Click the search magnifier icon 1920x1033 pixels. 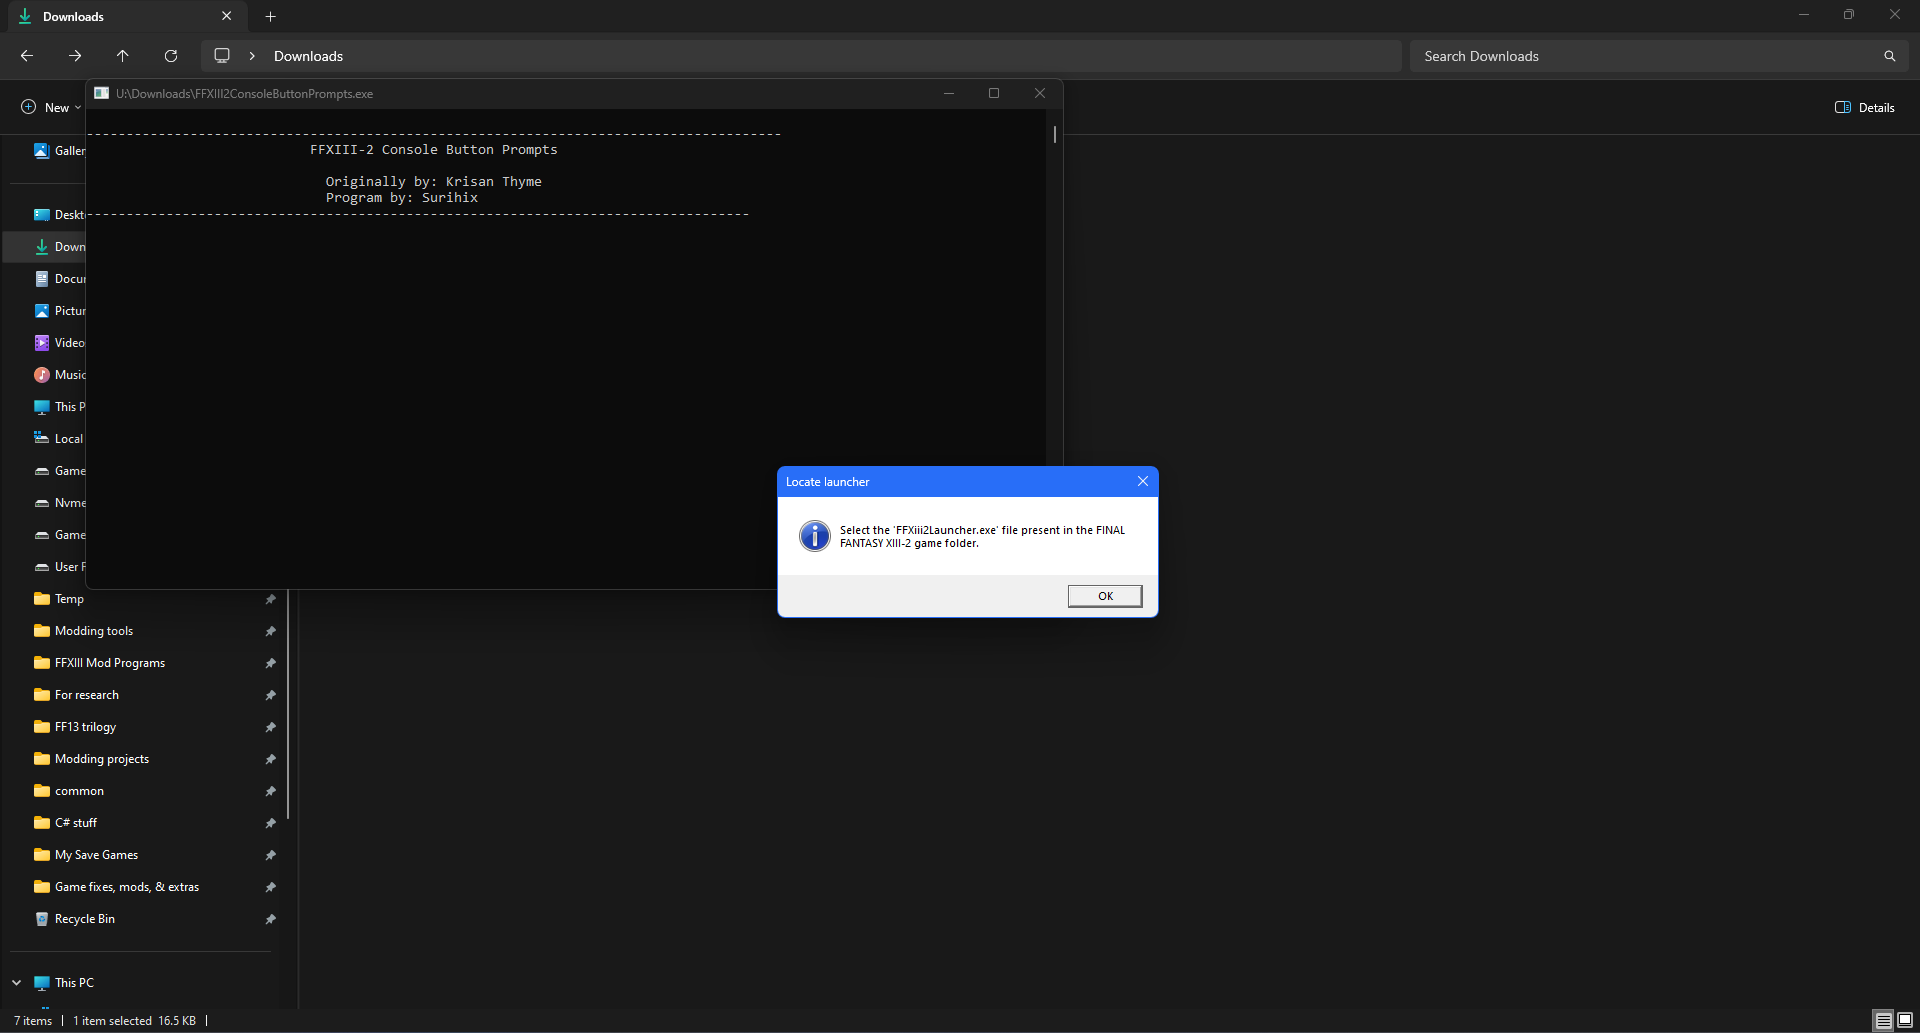click(1890, 56)
